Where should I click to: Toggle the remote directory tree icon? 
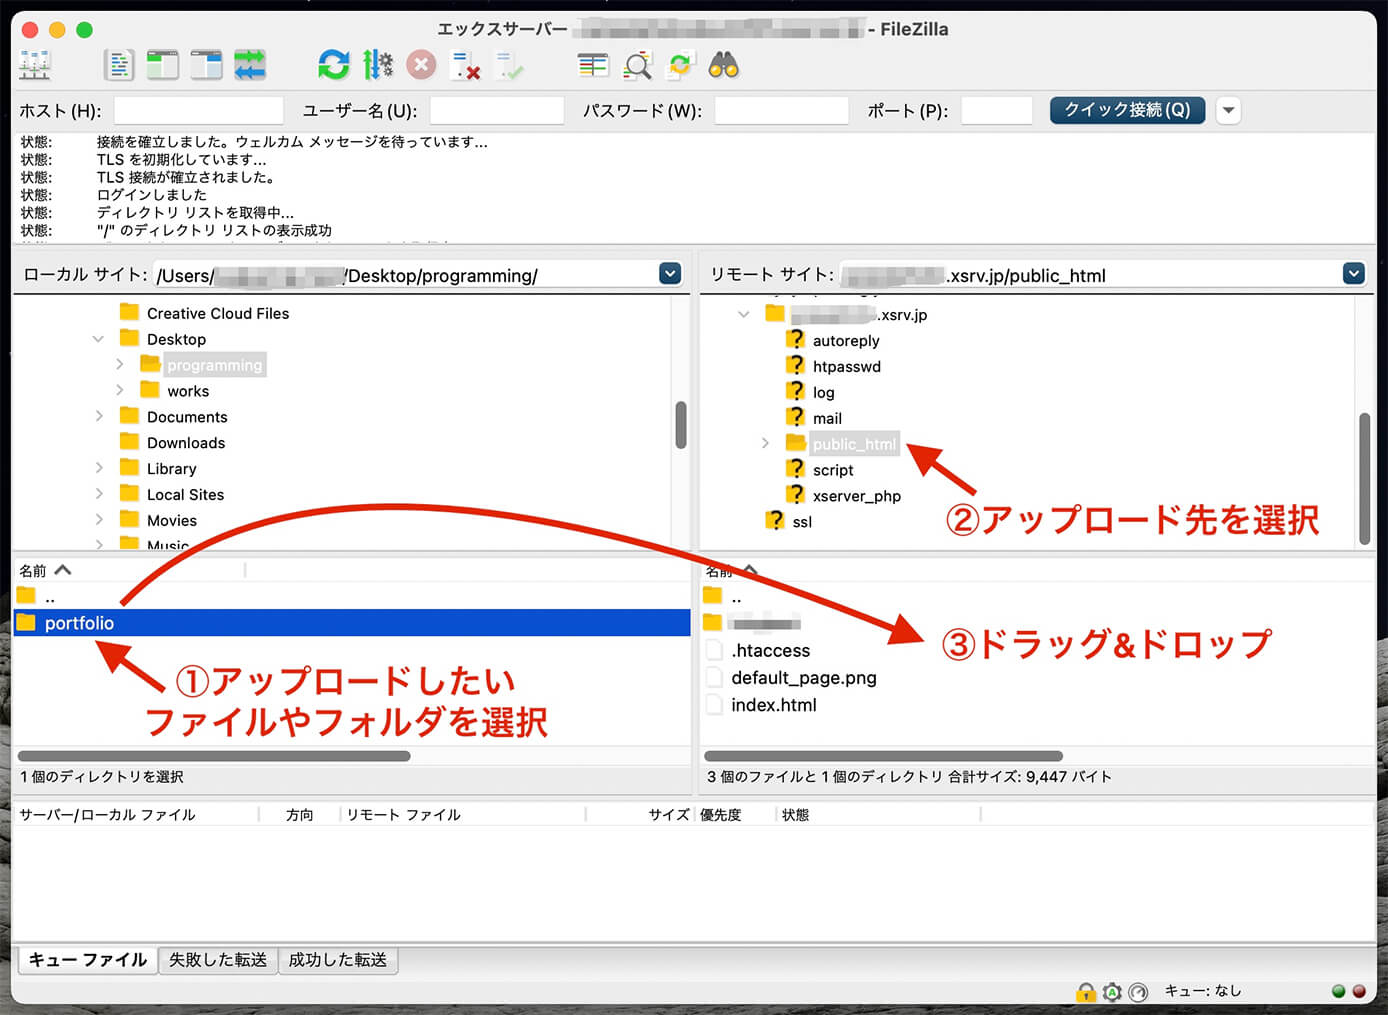[206, 66]
